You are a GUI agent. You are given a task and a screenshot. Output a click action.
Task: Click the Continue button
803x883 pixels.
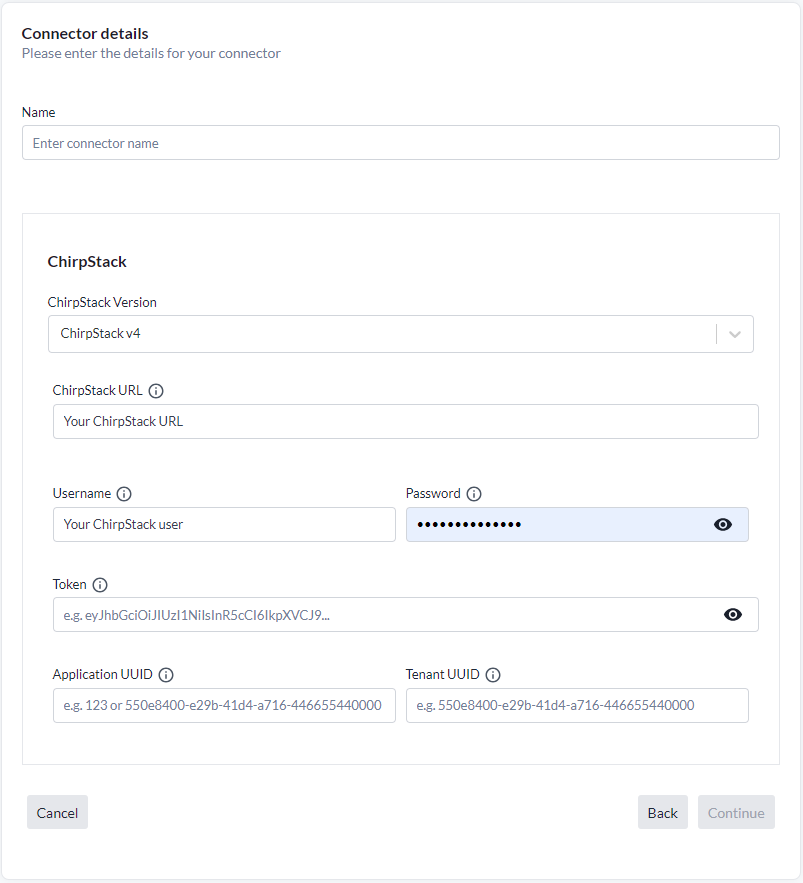coord(737,813)
